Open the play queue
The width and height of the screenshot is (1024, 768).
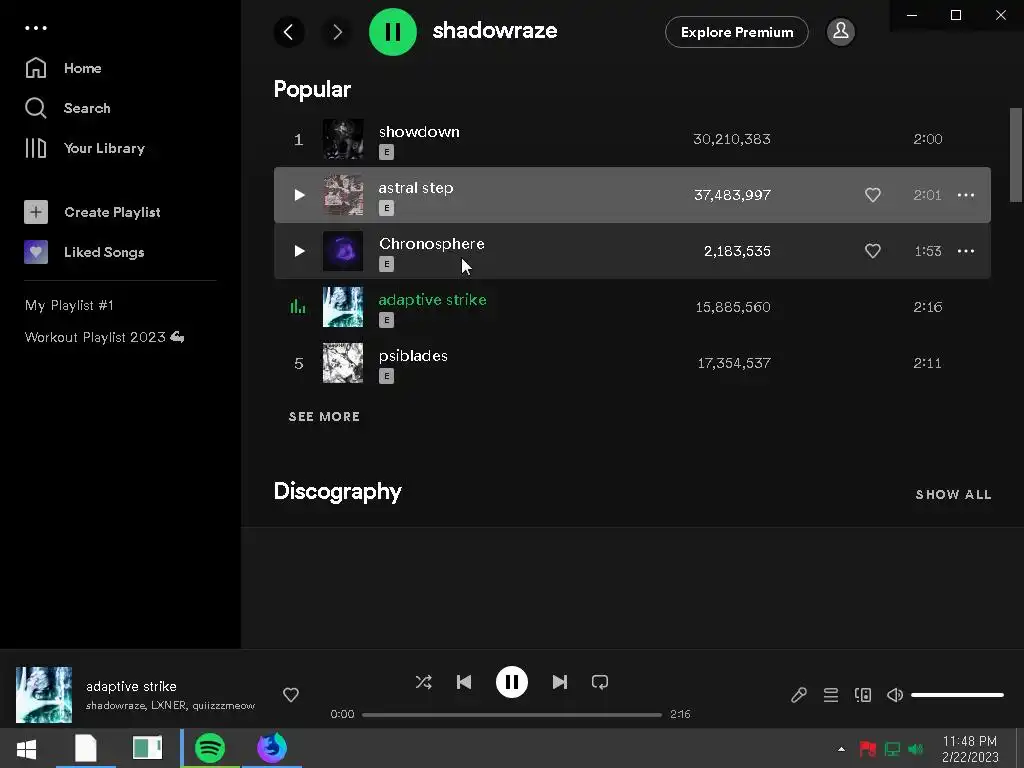coord(831,695)
